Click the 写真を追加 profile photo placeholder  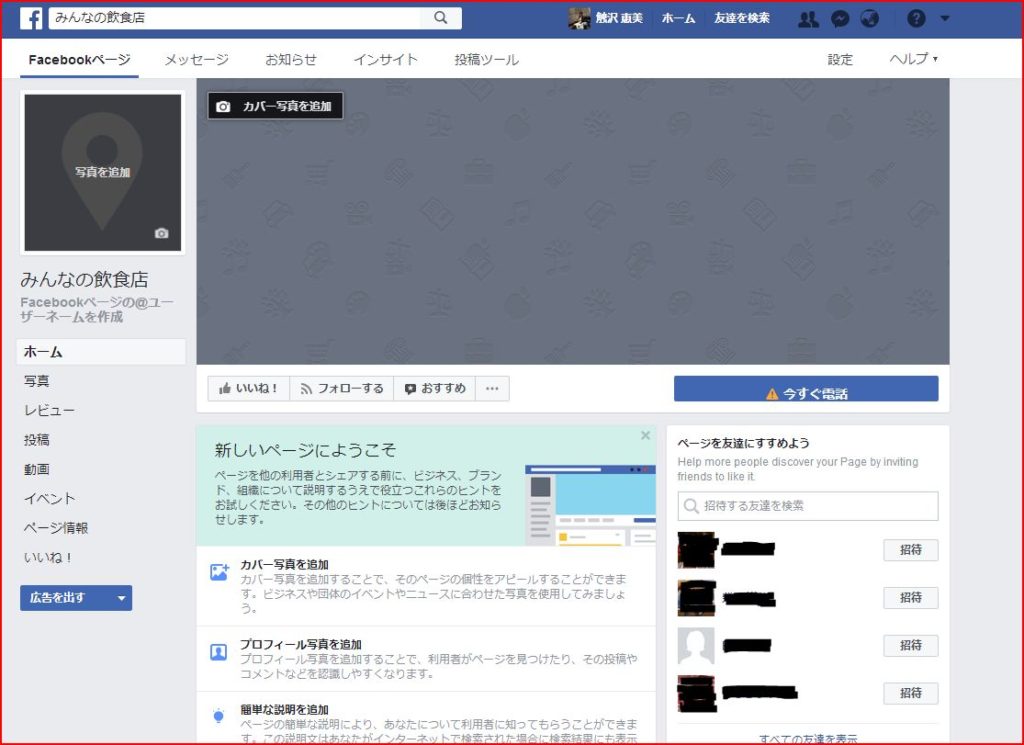click(101, 172)
